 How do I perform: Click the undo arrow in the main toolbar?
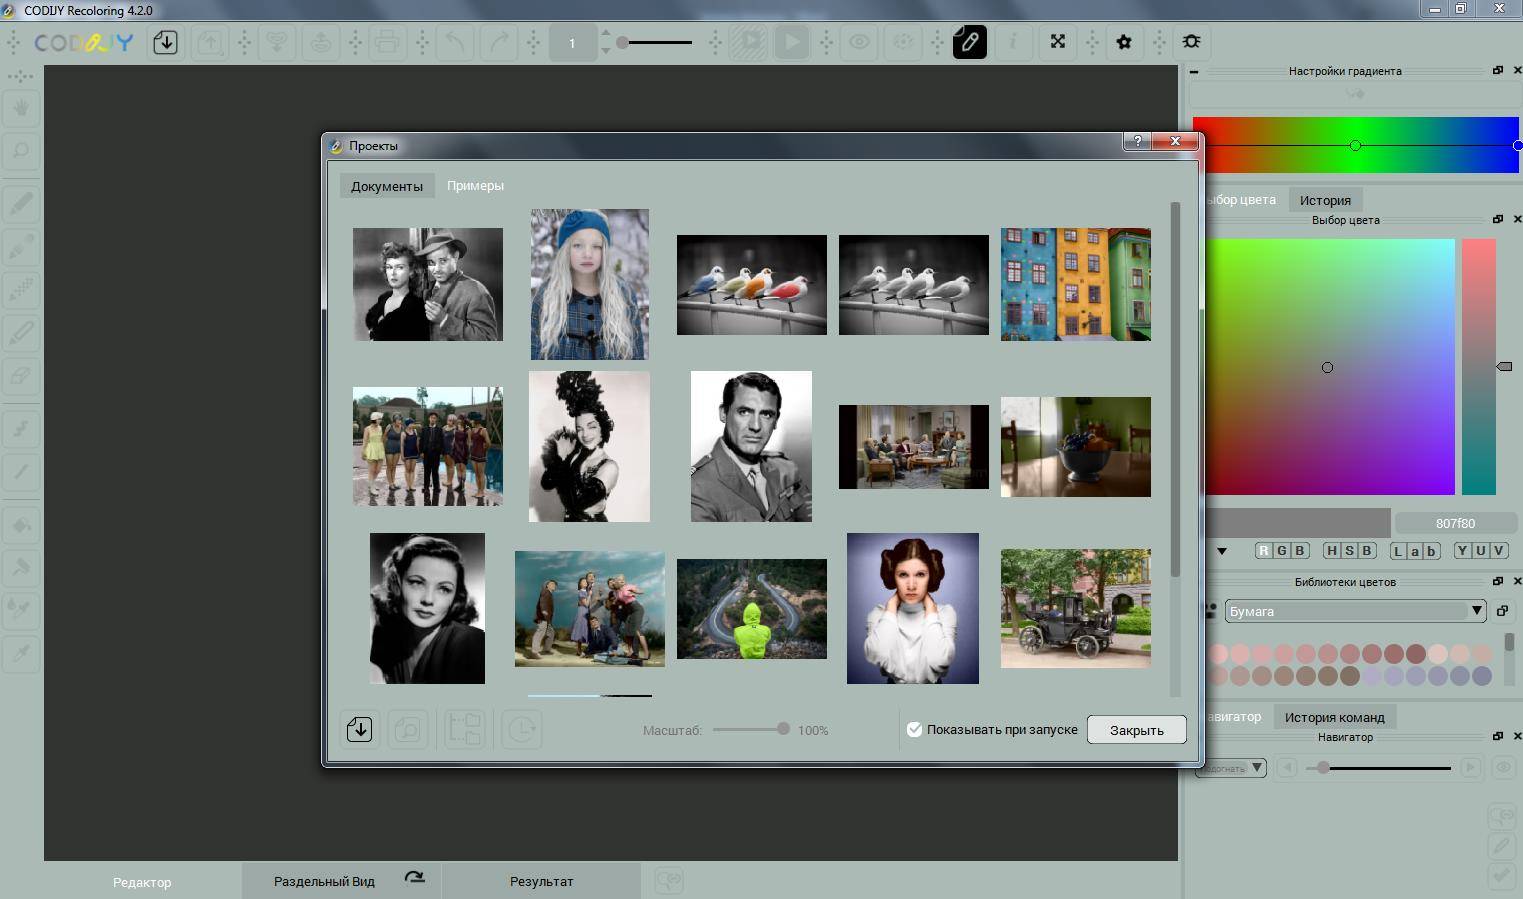(454, 42)
